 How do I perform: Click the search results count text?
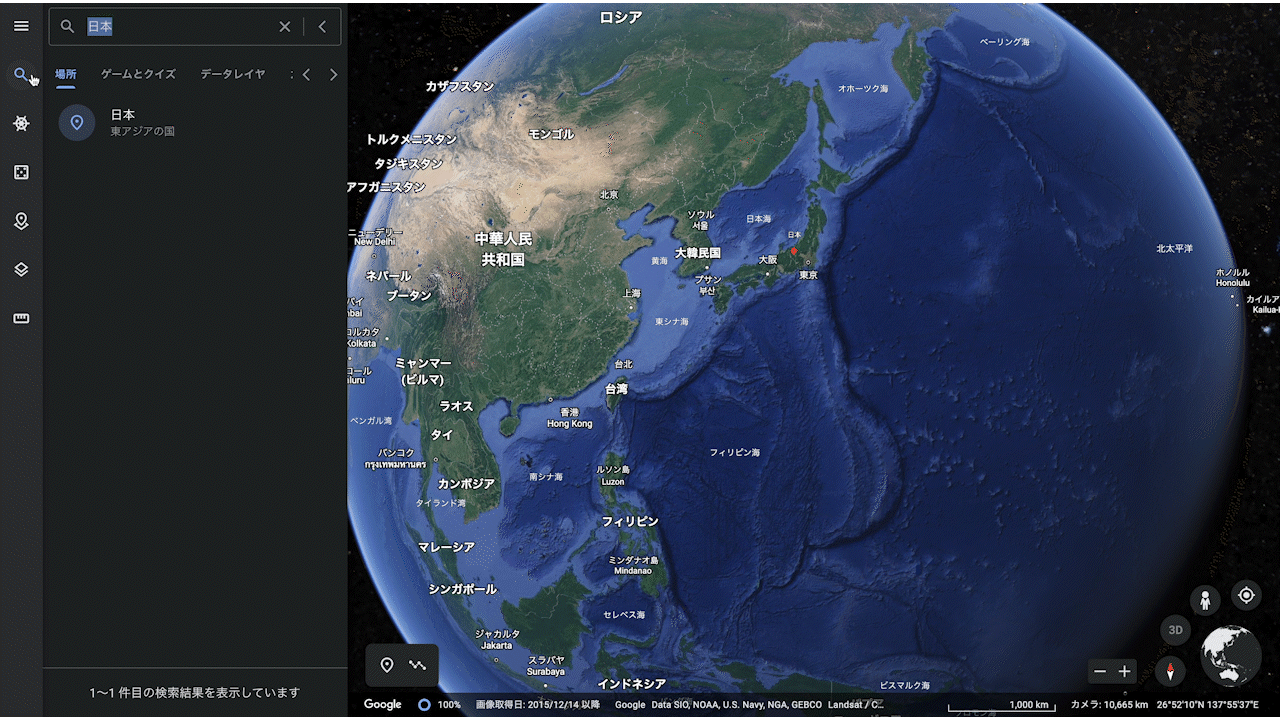tap(195, 692)
